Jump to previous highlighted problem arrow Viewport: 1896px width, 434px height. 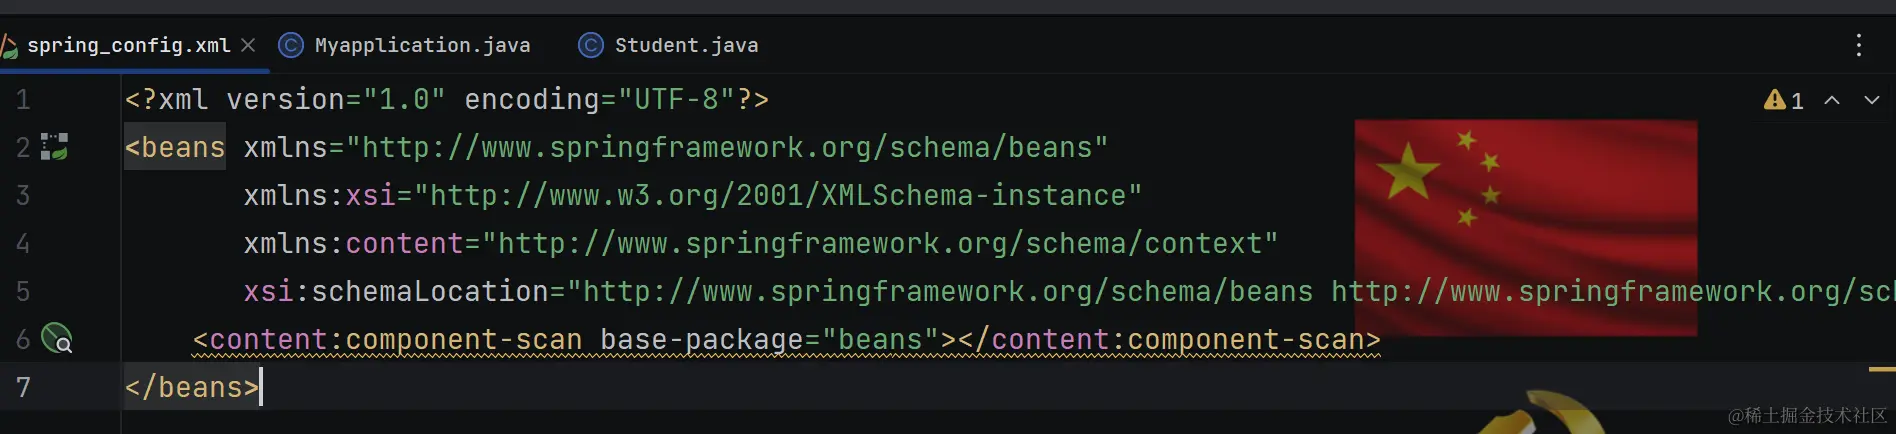click(x=1832, y=100)
